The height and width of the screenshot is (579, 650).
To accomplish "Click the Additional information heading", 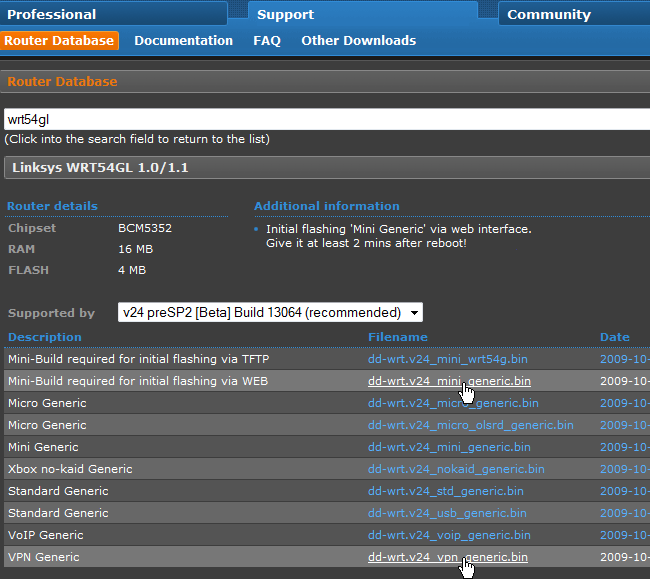I will tap(327, 206).
